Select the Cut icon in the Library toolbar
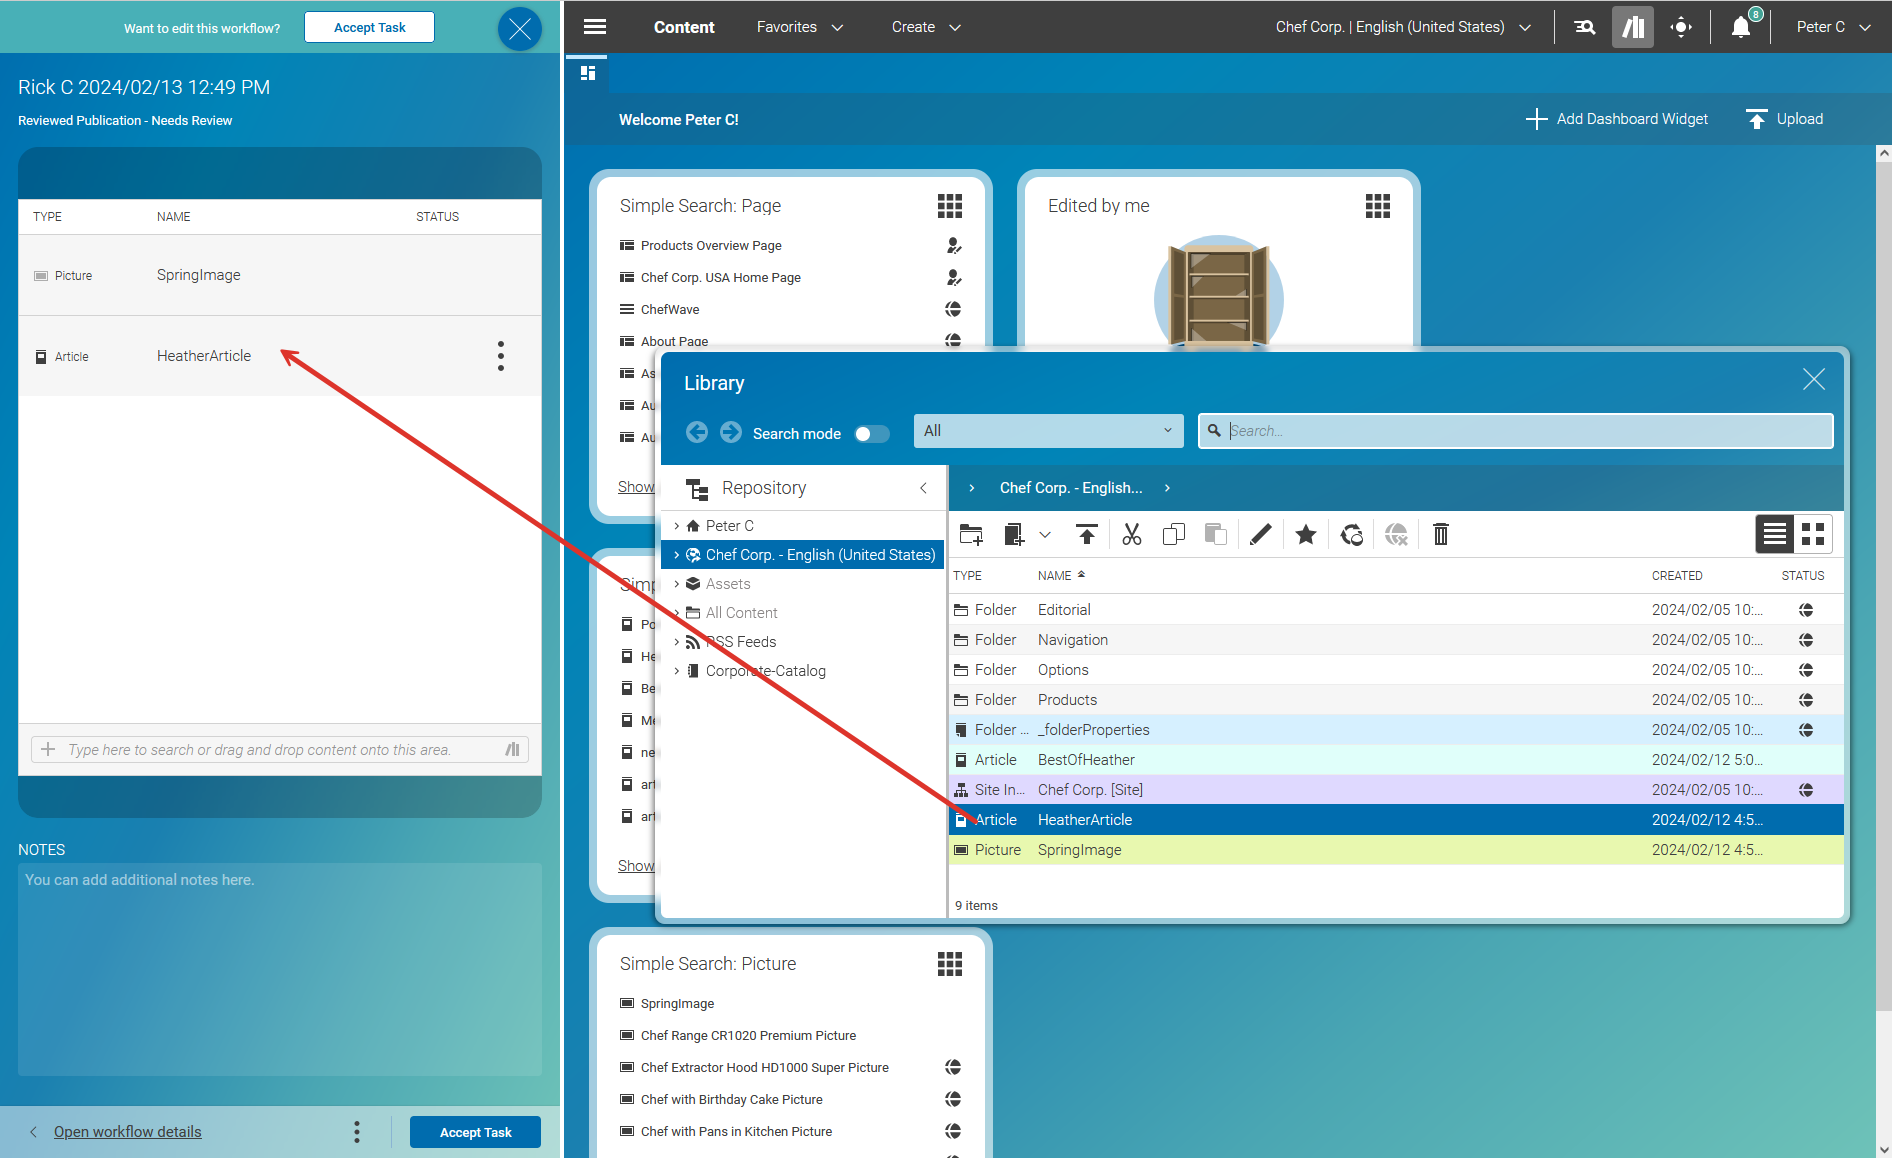Viewport: 1892px width, 1158px height. tap(1131, 534)
